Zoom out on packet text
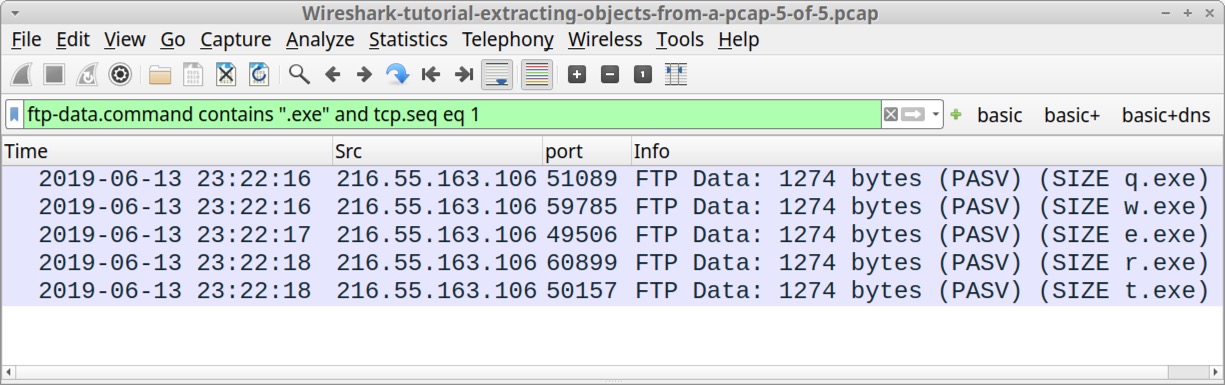The height and width of the screenshot is (385, 1225). (x=610, y=74)
